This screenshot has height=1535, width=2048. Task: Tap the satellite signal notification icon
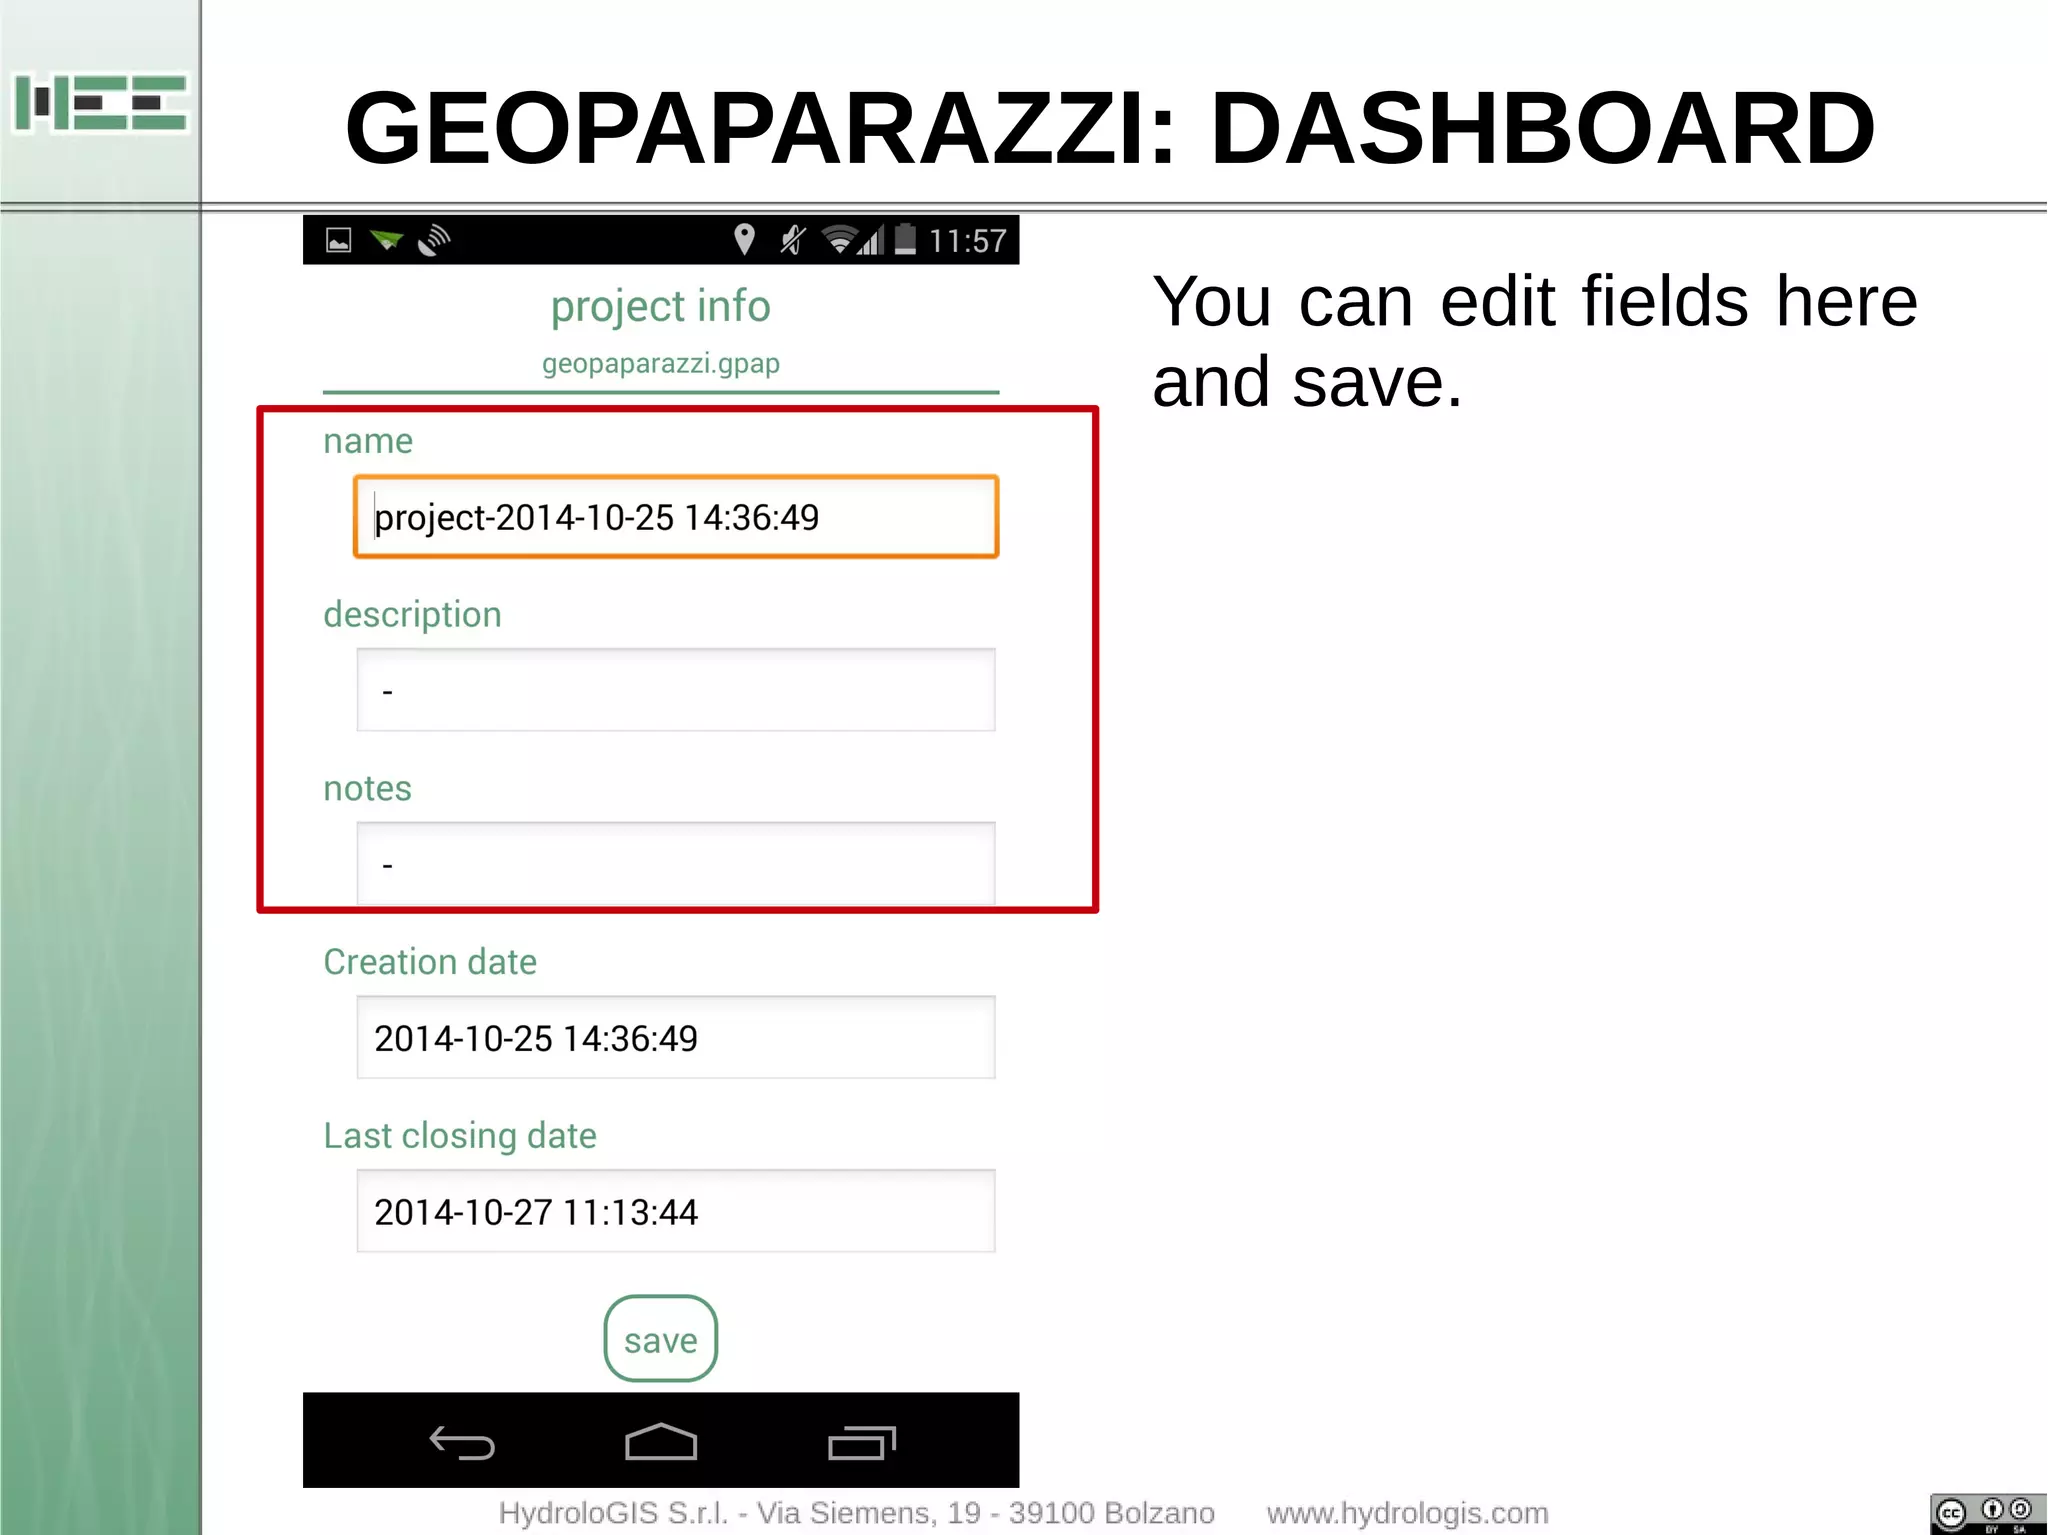(434, 240)
